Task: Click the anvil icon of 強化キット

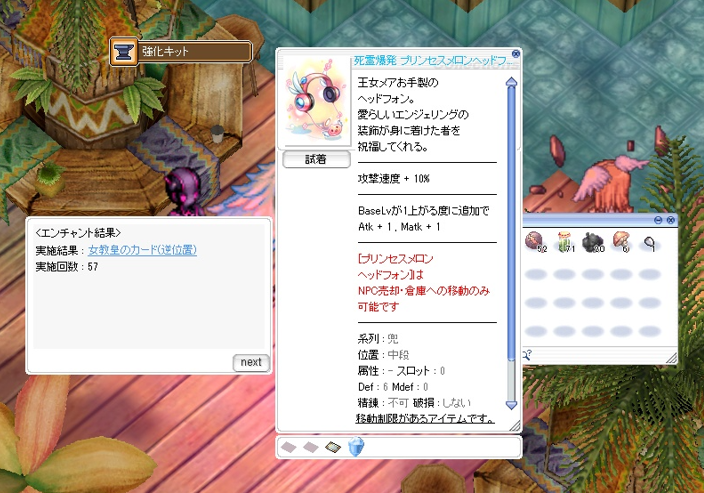Action: [123, 52]
